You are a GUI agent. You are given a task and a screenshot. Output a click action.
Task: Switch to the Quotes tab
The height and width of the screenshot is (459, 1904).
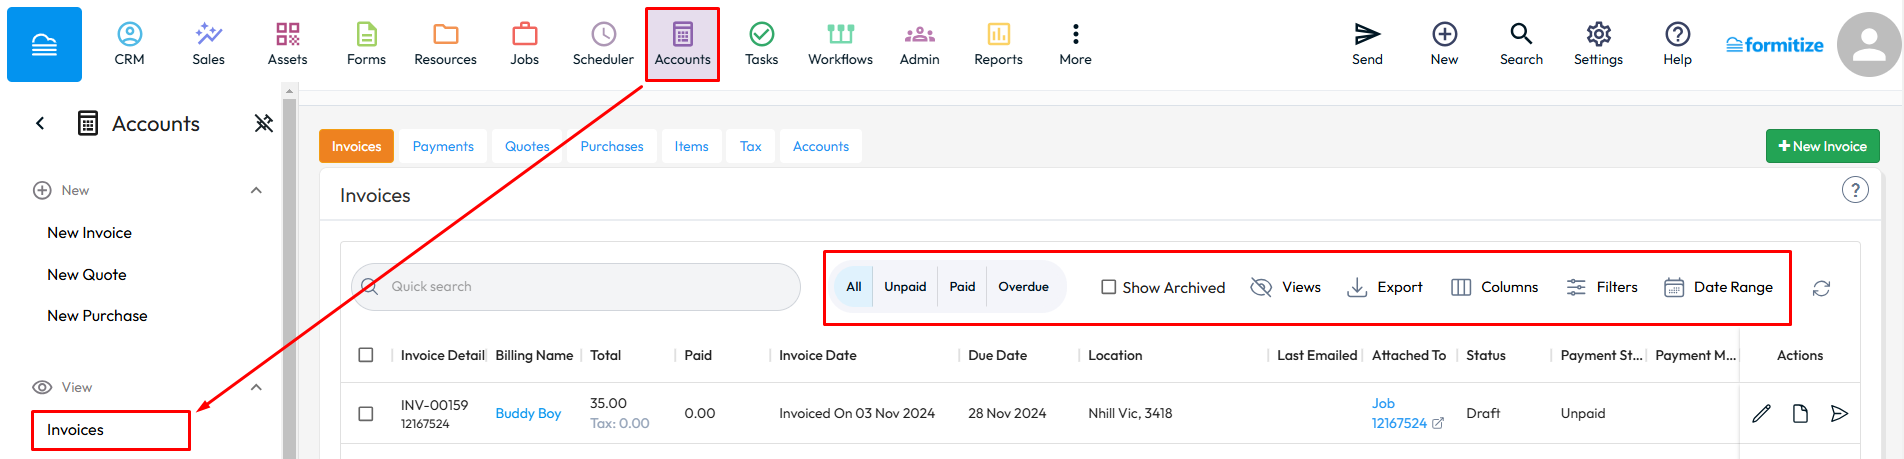[x=527, y=146]
